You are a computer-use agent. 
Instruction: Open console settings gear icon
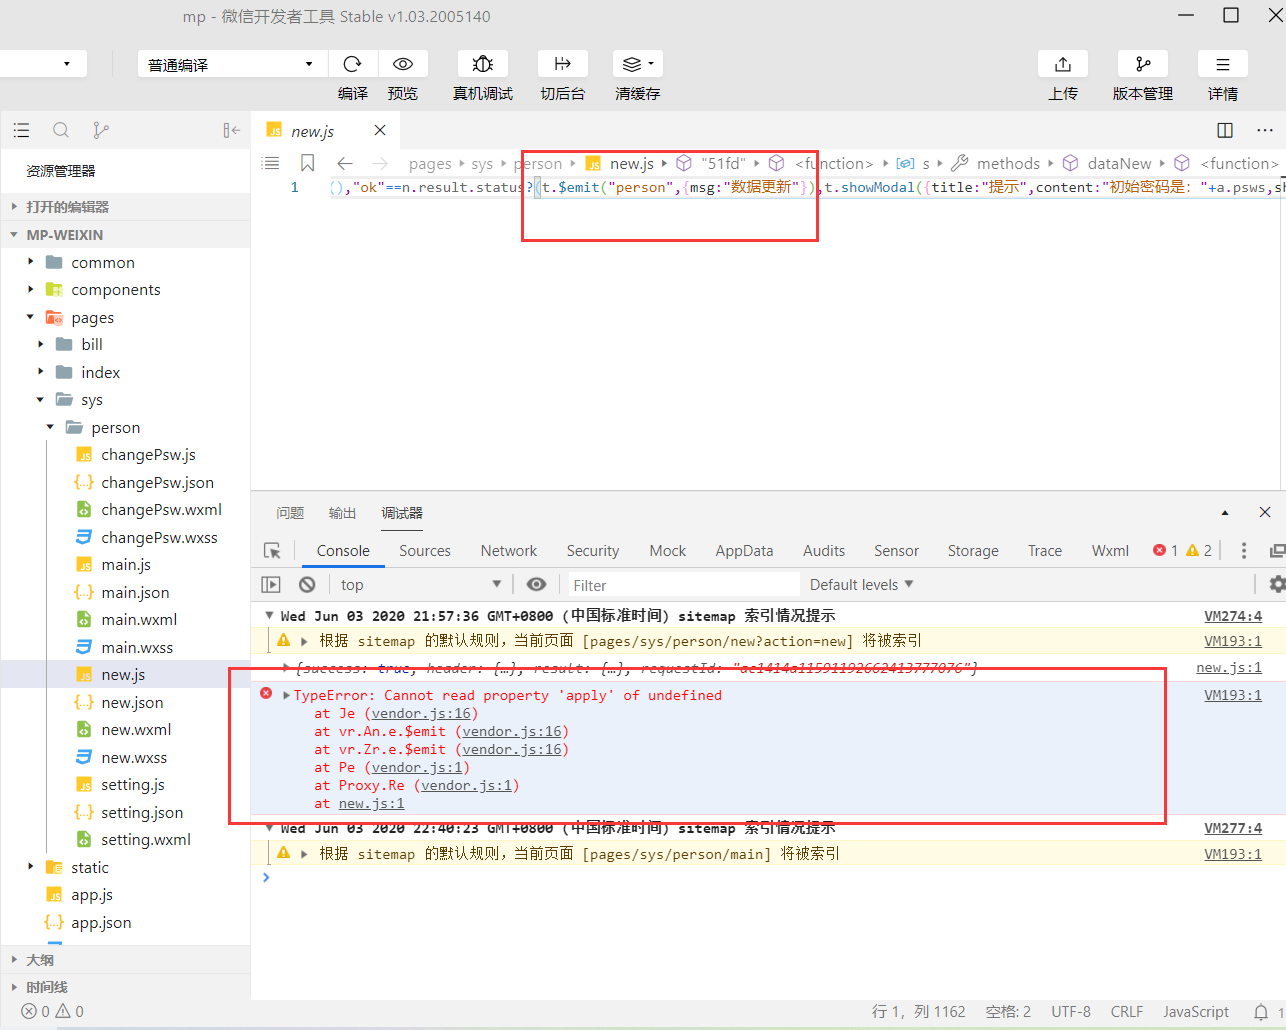[x=1277, y=584]
